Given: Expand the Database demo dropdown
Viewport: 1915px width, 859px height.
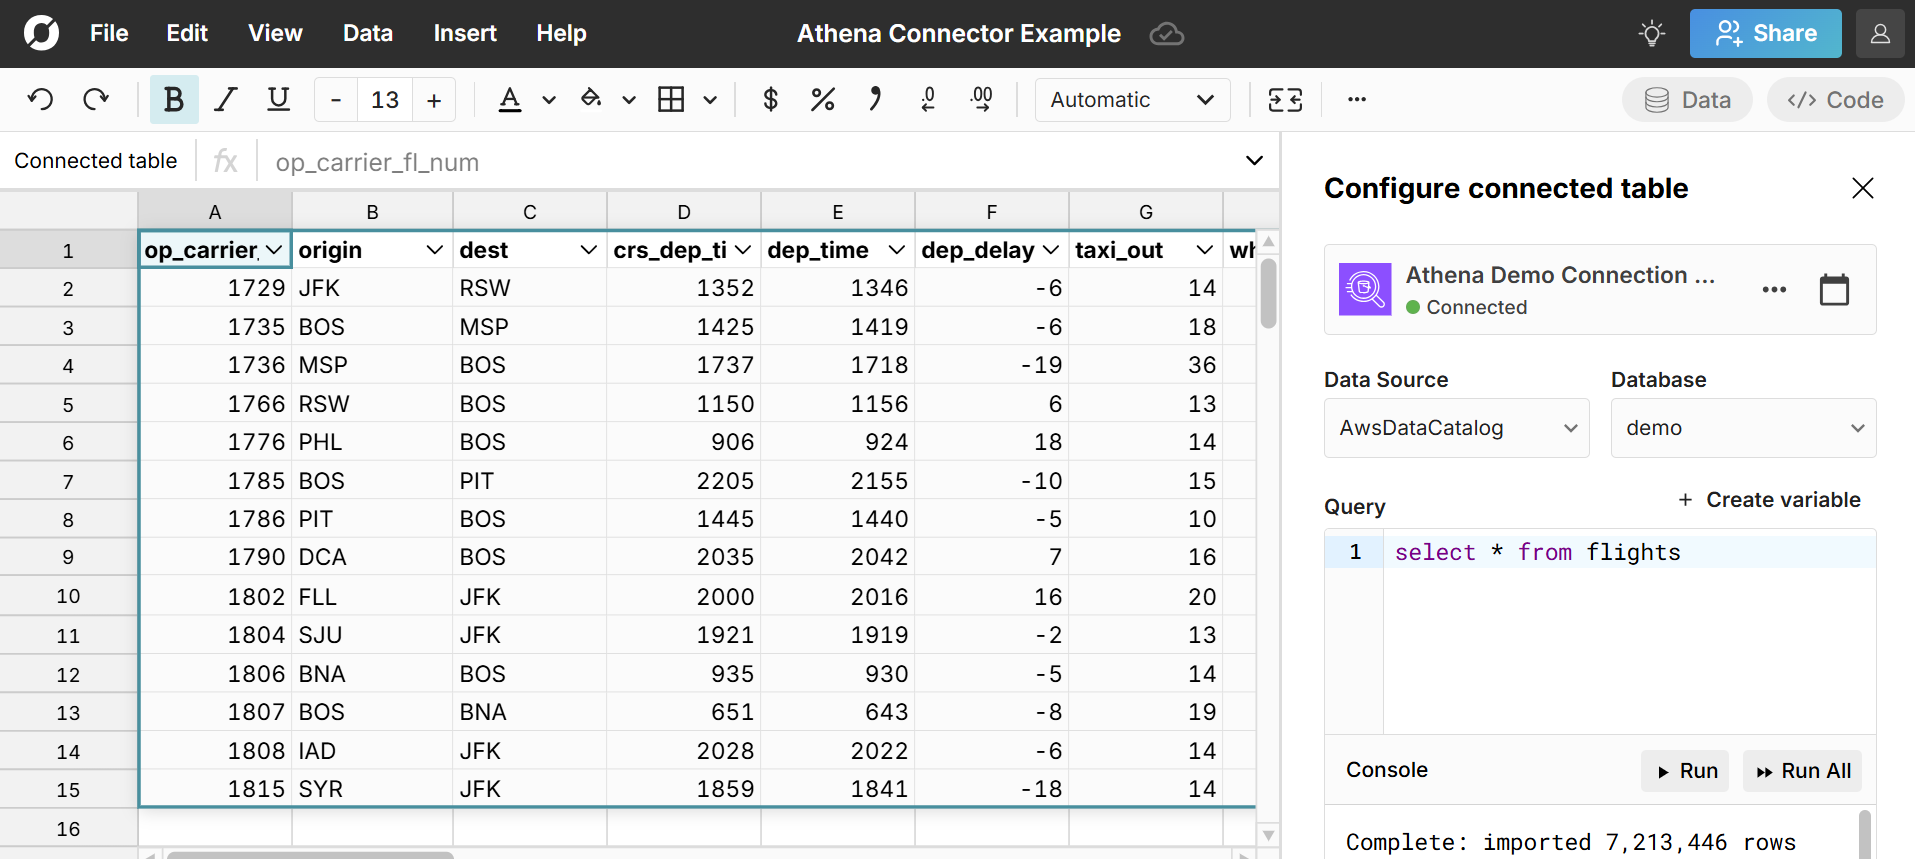Looking at the screenshot, I should point(1742,428).
